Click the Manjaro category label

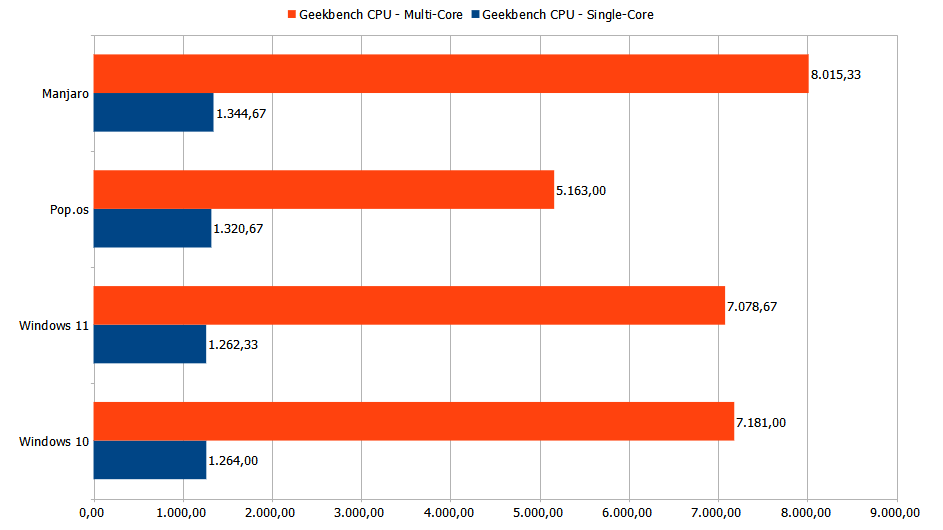(66, 94)
